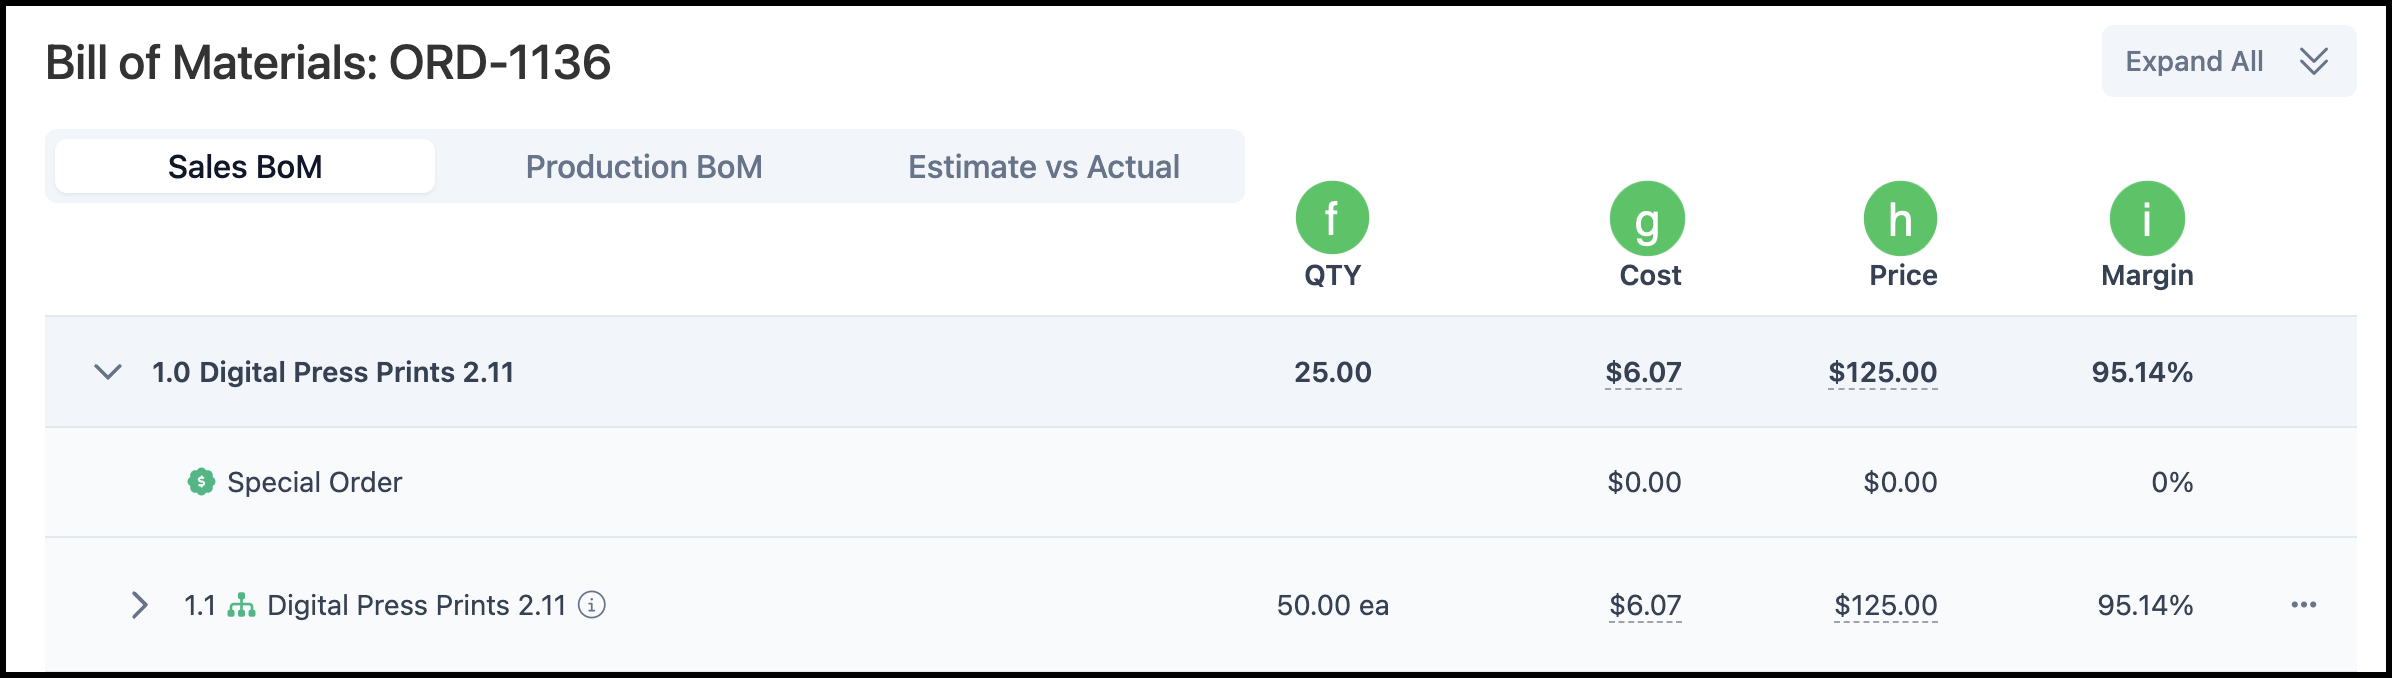Click the $125.00 price on row 1.0
This screenshot has height=678, width=2392.
coord(1882,372)
